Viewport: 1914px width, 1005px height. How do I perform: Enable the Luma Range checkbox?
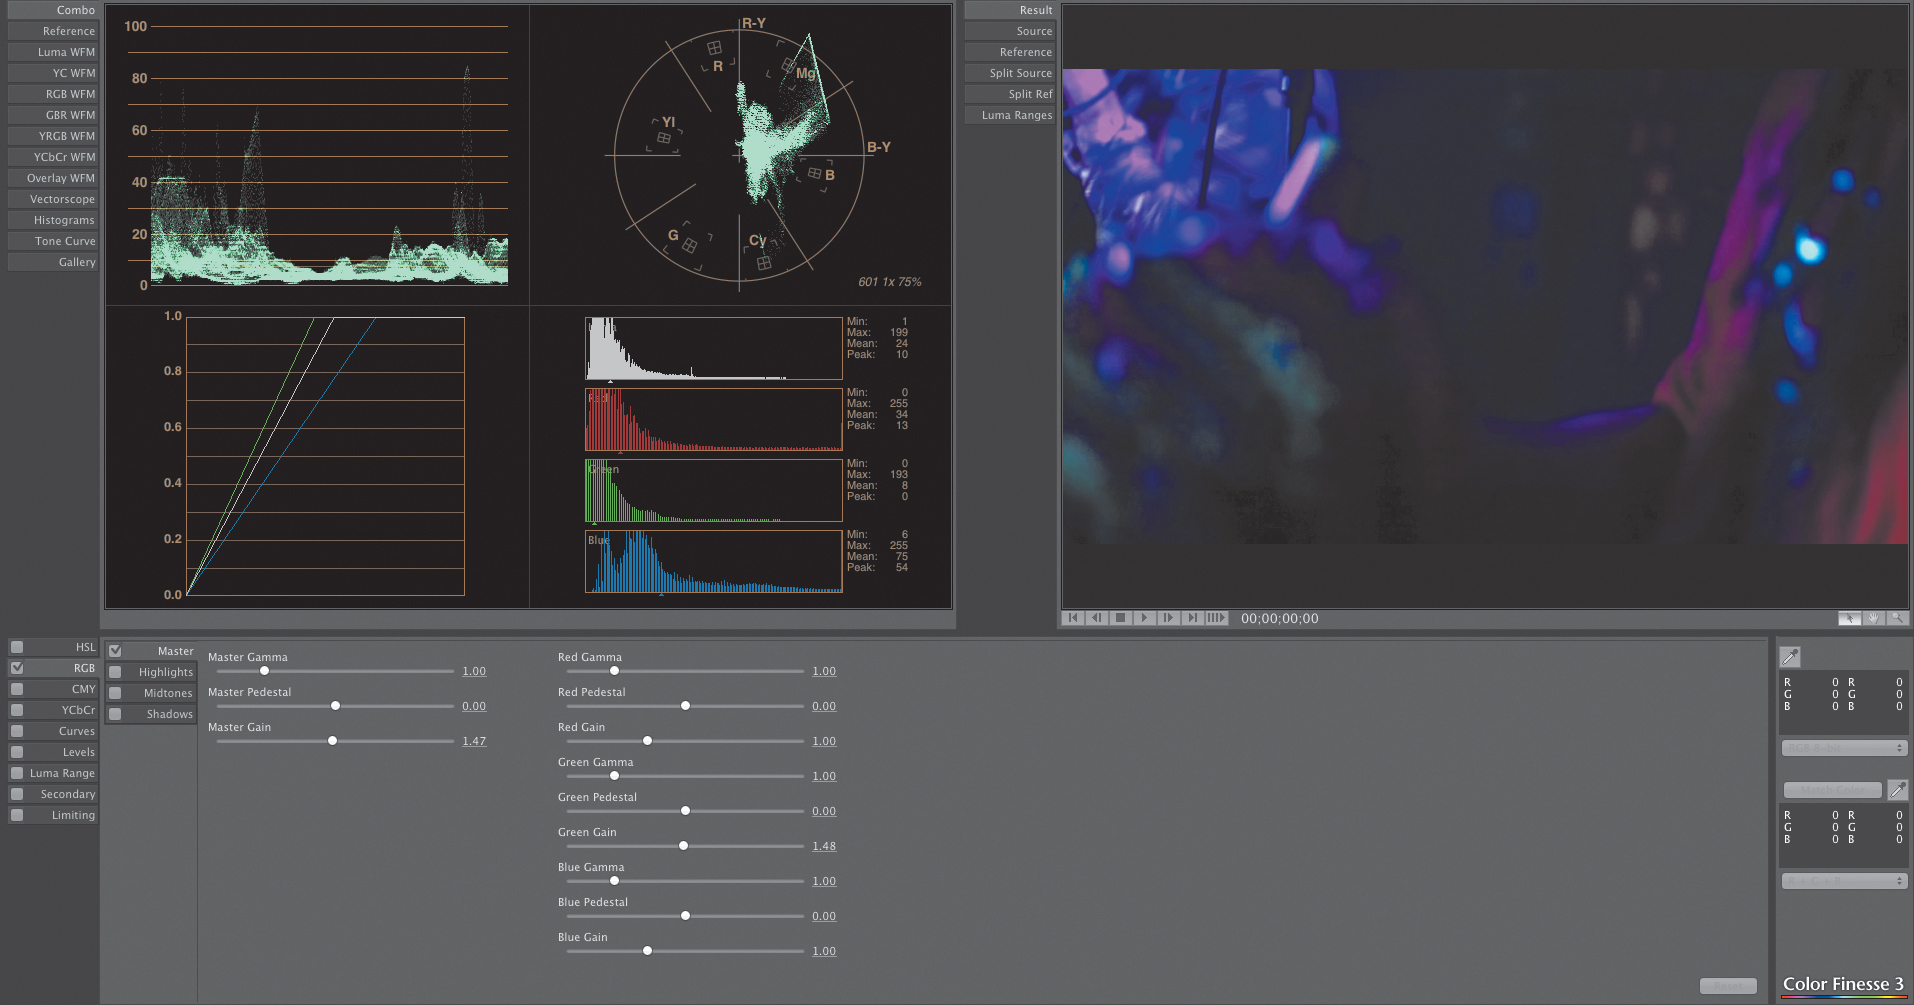17,773
